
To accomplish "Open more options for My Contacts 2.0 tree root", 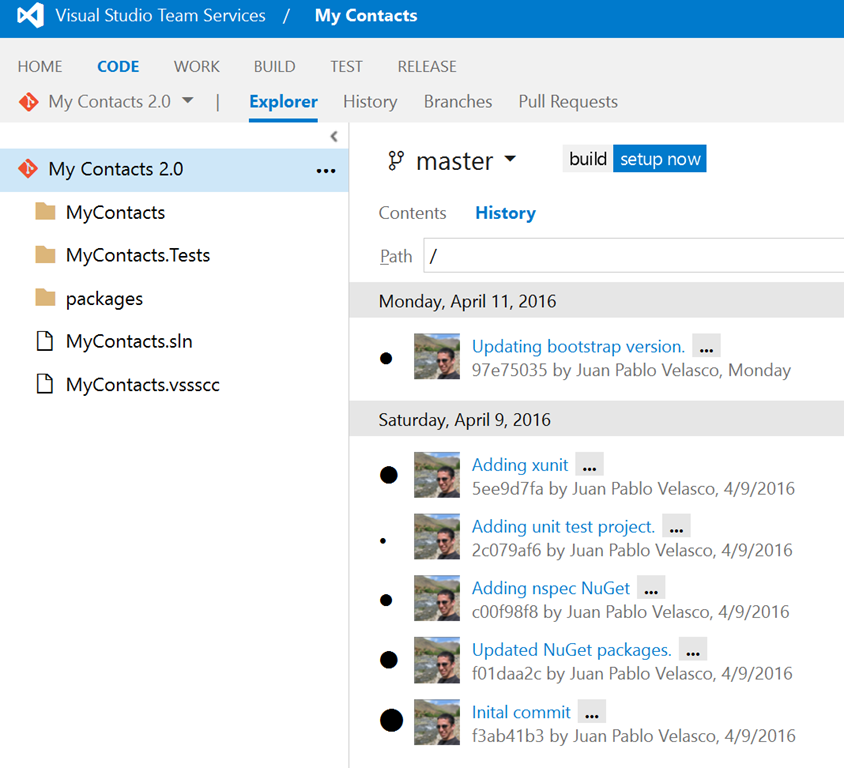I will pyautogui.click(x=326, y=171).
